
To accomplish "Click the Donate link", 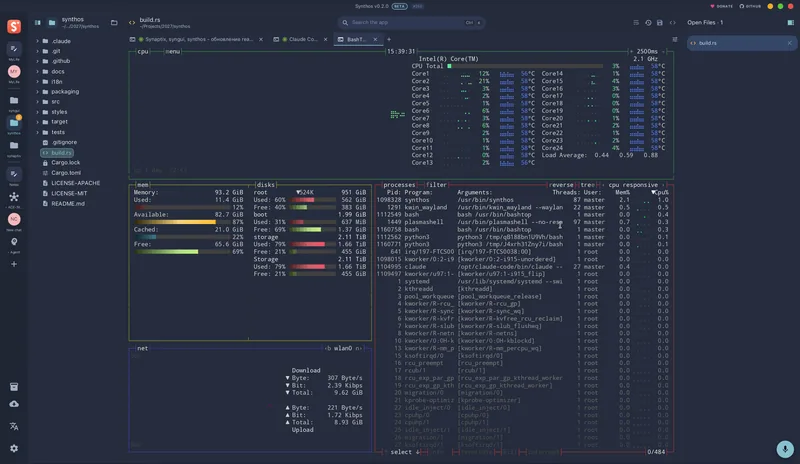I will point(721,6).
